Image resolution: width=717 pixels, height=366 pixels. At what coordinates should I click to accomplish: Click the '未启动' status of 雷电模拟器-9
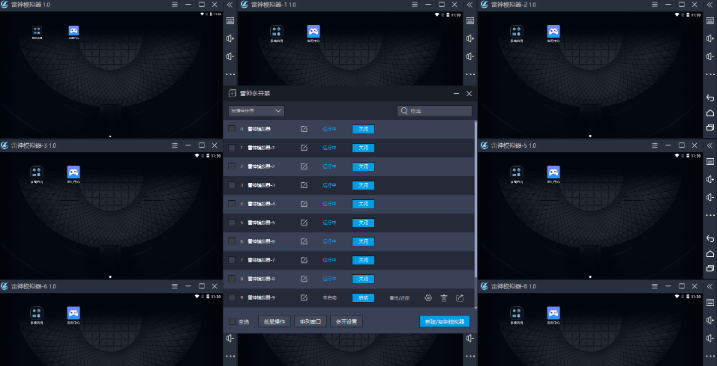(x=330, y=298)
